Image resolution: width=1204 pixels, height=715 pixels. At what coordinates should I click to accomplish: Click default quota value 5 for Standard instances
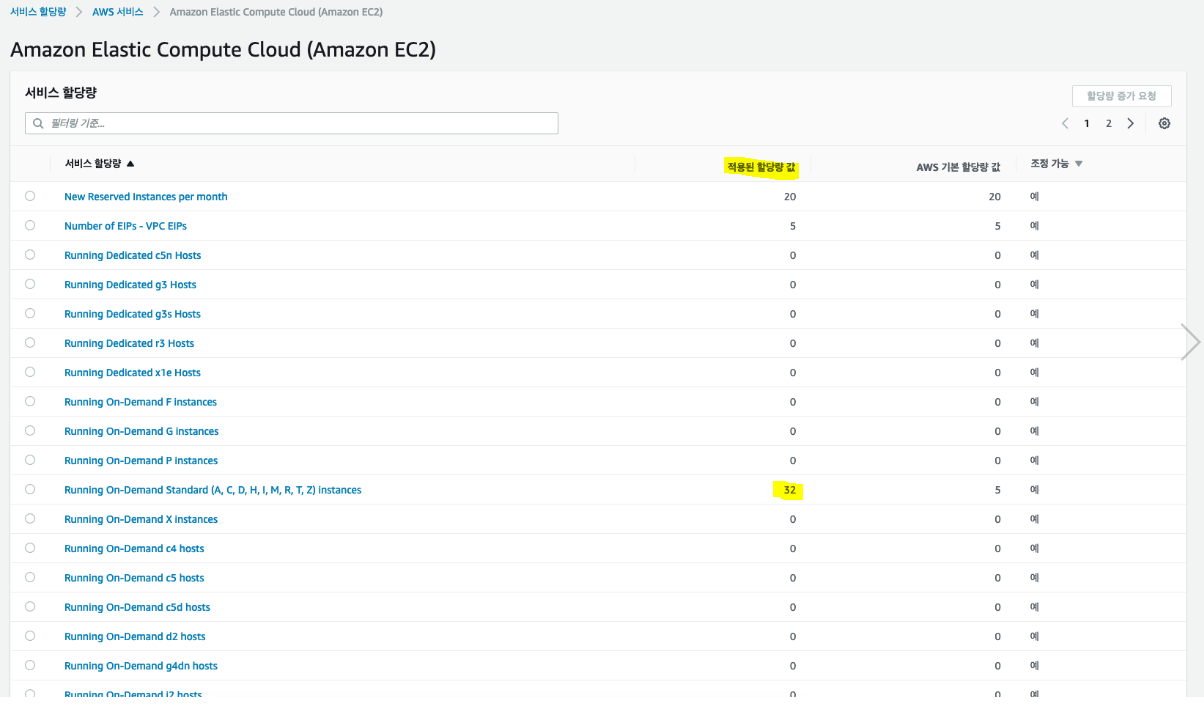point(997,490)
